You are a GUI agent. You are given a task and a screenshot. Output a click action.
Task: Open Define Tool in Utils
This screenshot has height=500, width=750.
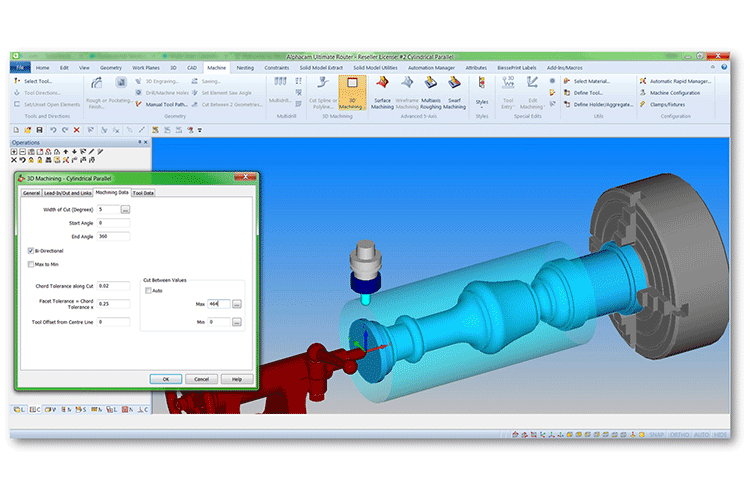[584, 93]
